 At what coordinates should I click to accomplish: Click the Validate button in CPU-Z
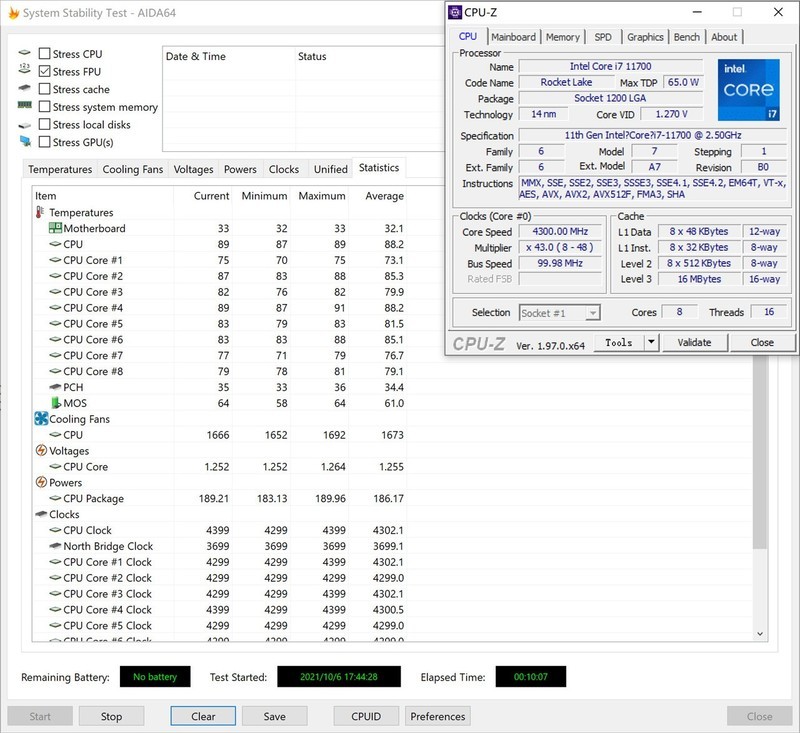tap(694, 342)
